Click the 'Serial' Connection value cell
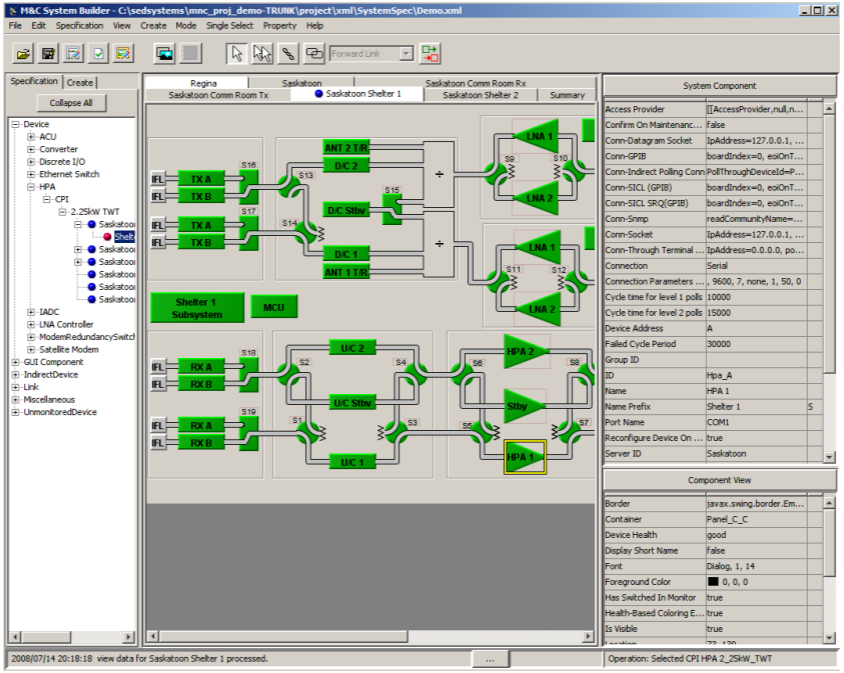The height and width of the screenshot is (673, 844). (756, 265)
